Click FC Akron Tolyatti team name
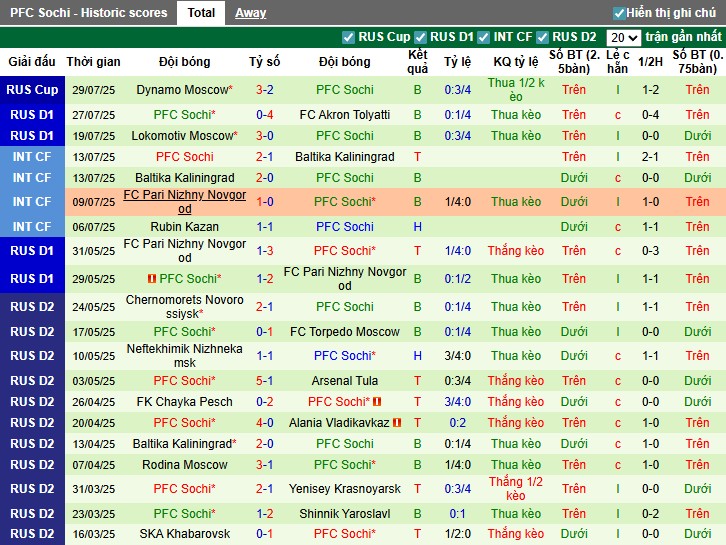 [345, 115]
